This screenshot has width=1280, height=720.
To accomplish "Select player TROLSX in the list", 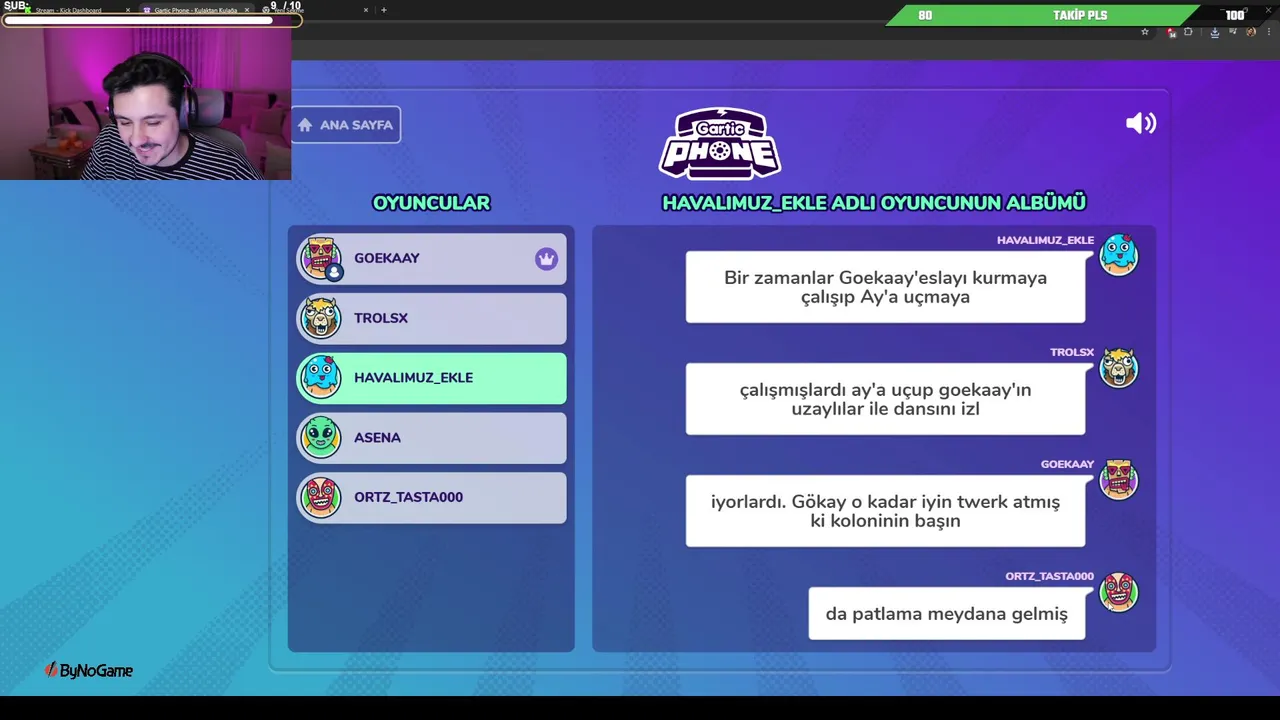I will click(x=431, y=318).
